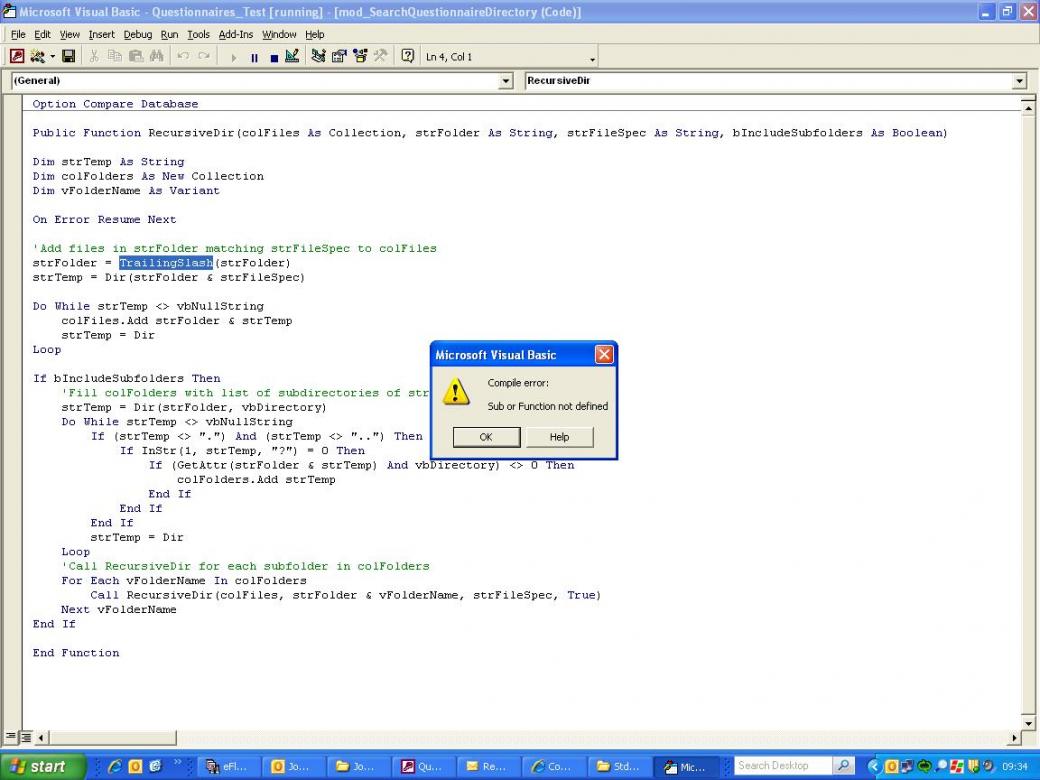Click the Visual Basic window icon in menu bar

point(9,11)
